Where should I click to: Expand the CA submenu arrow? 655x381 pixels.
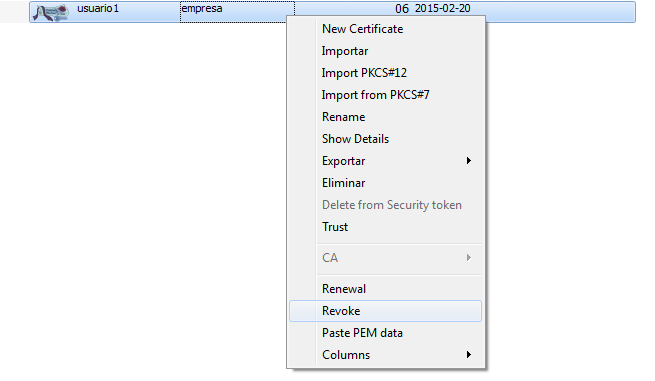click(x=469, y=258)
